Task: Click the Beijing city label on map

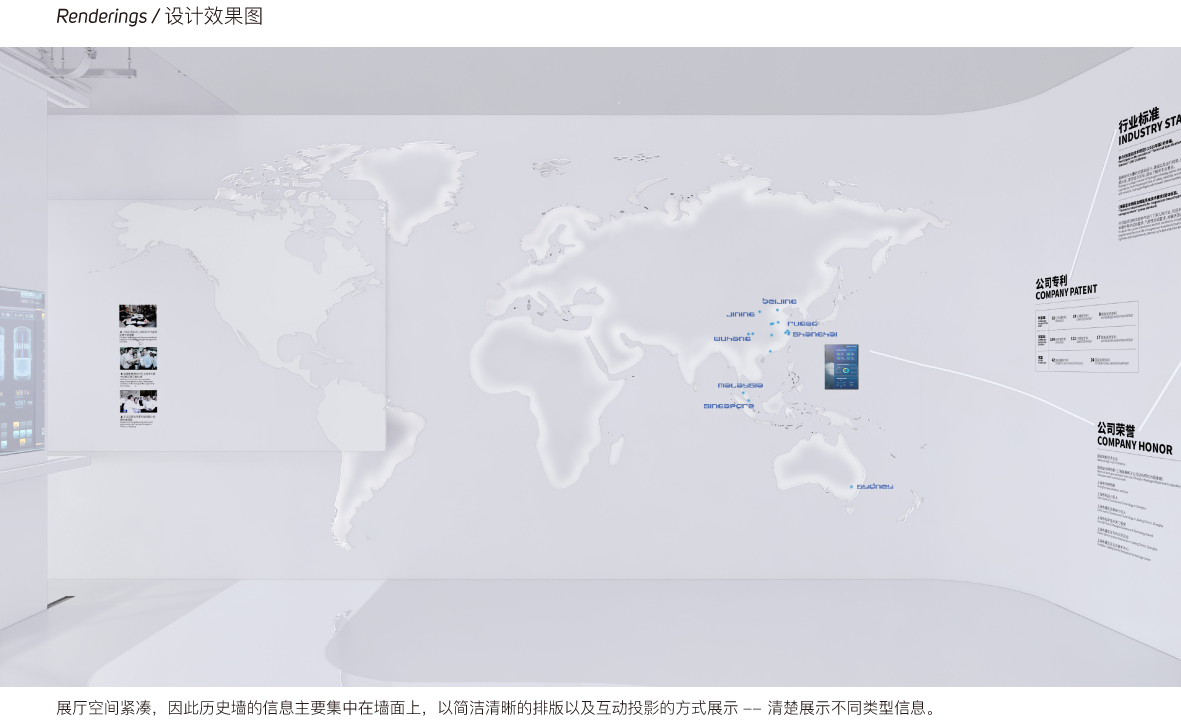Action: tap(780, 301)
